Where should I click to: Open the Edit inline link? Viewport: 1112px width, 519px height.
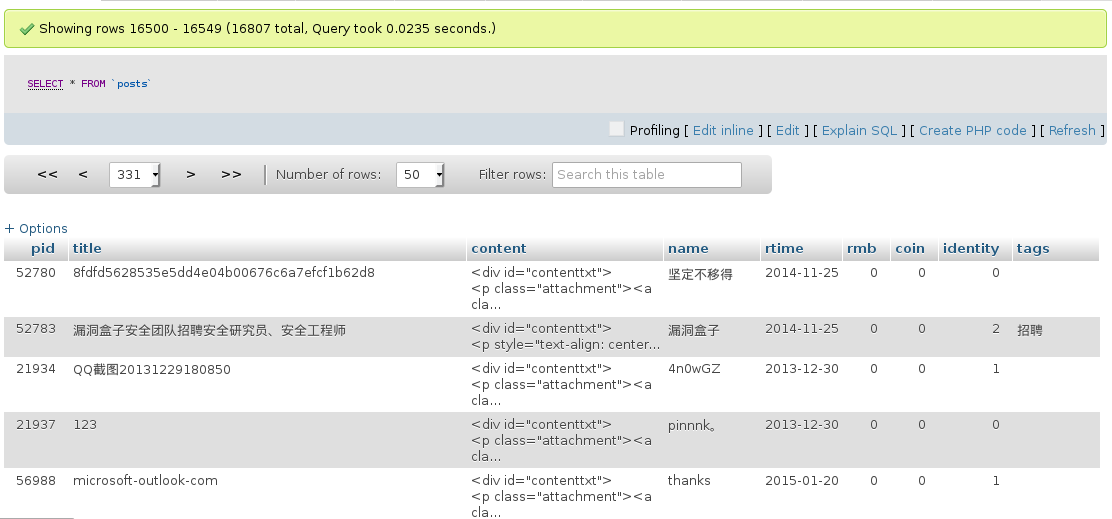pos(723,130)
